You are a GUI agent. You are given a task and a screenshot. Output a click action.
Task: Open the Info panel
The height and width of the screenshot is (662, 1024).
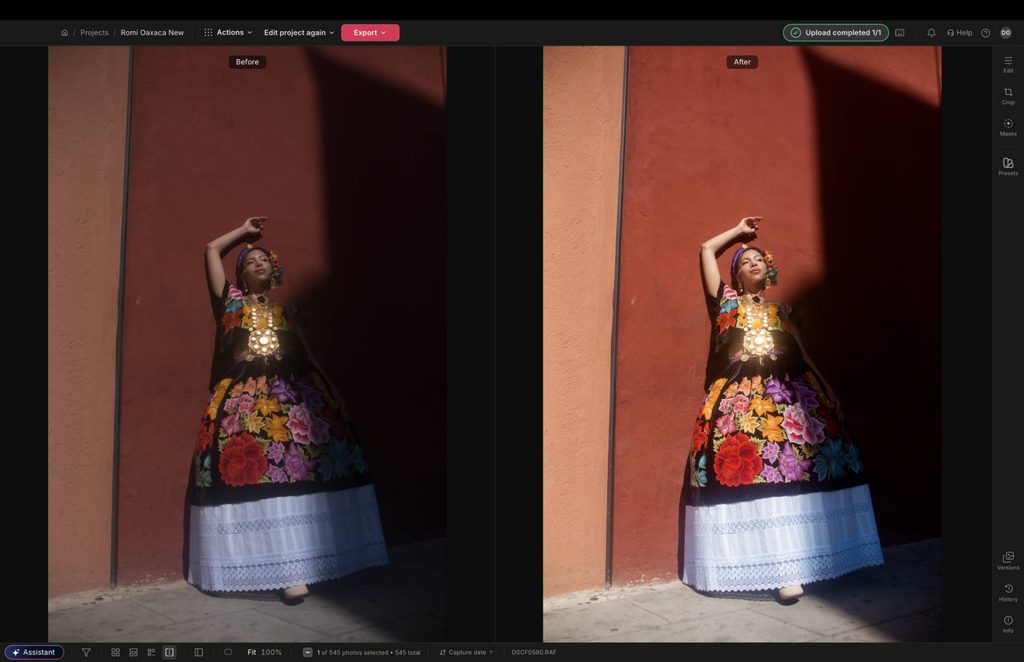coord(1008,624)
